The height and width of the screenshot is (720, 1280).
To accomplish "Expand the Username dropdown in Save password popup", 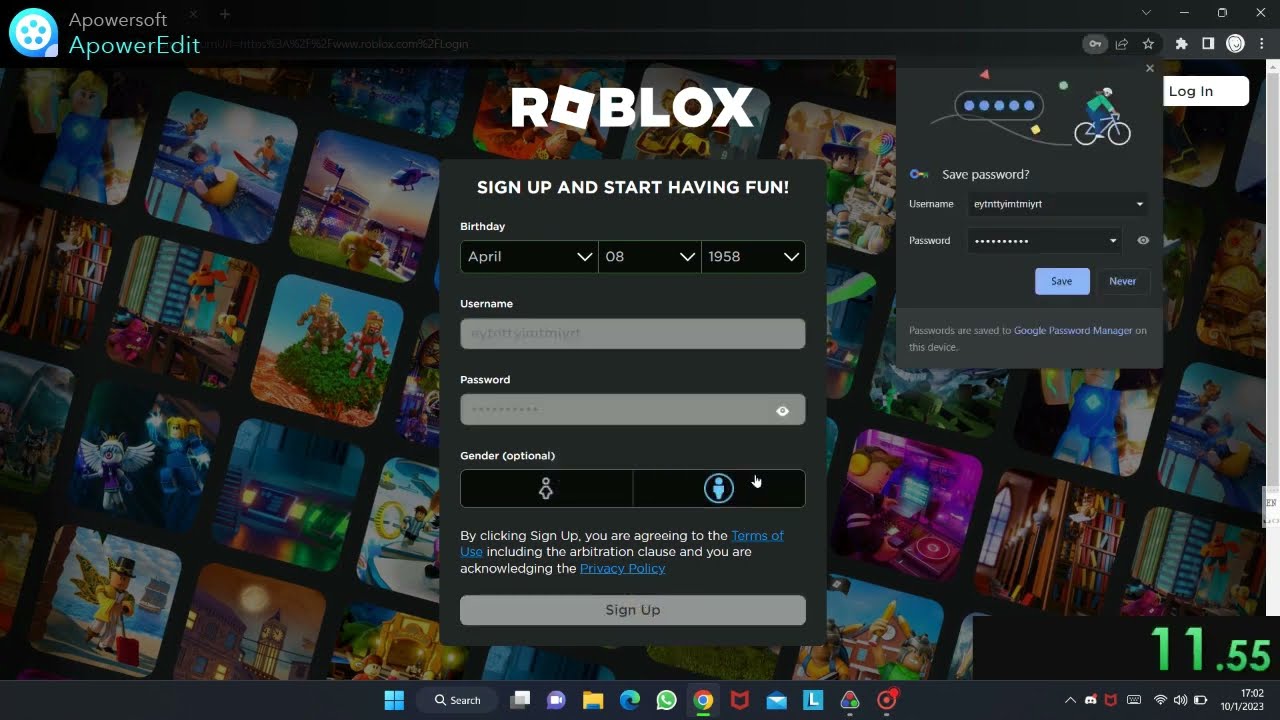I will click(x=1139, y=204).
